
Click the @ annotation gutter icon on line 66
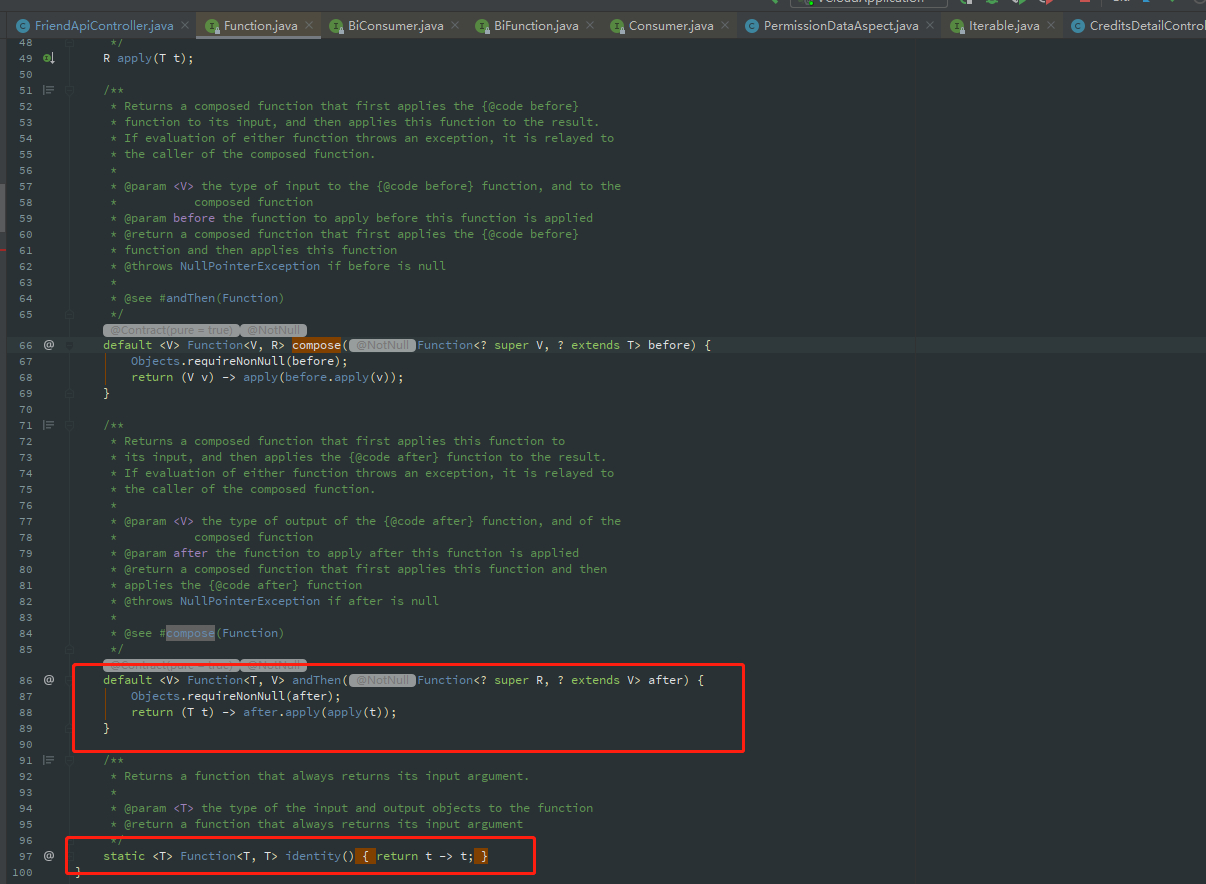coord(49,345)
